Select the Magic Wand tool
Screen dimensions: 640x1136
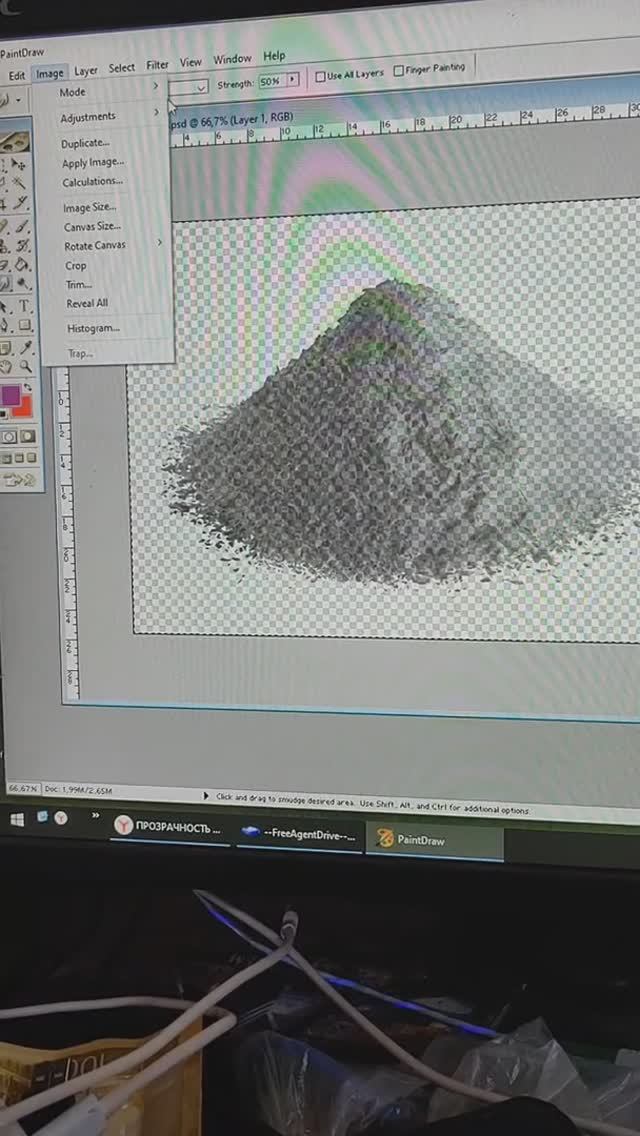coord(18,182)
